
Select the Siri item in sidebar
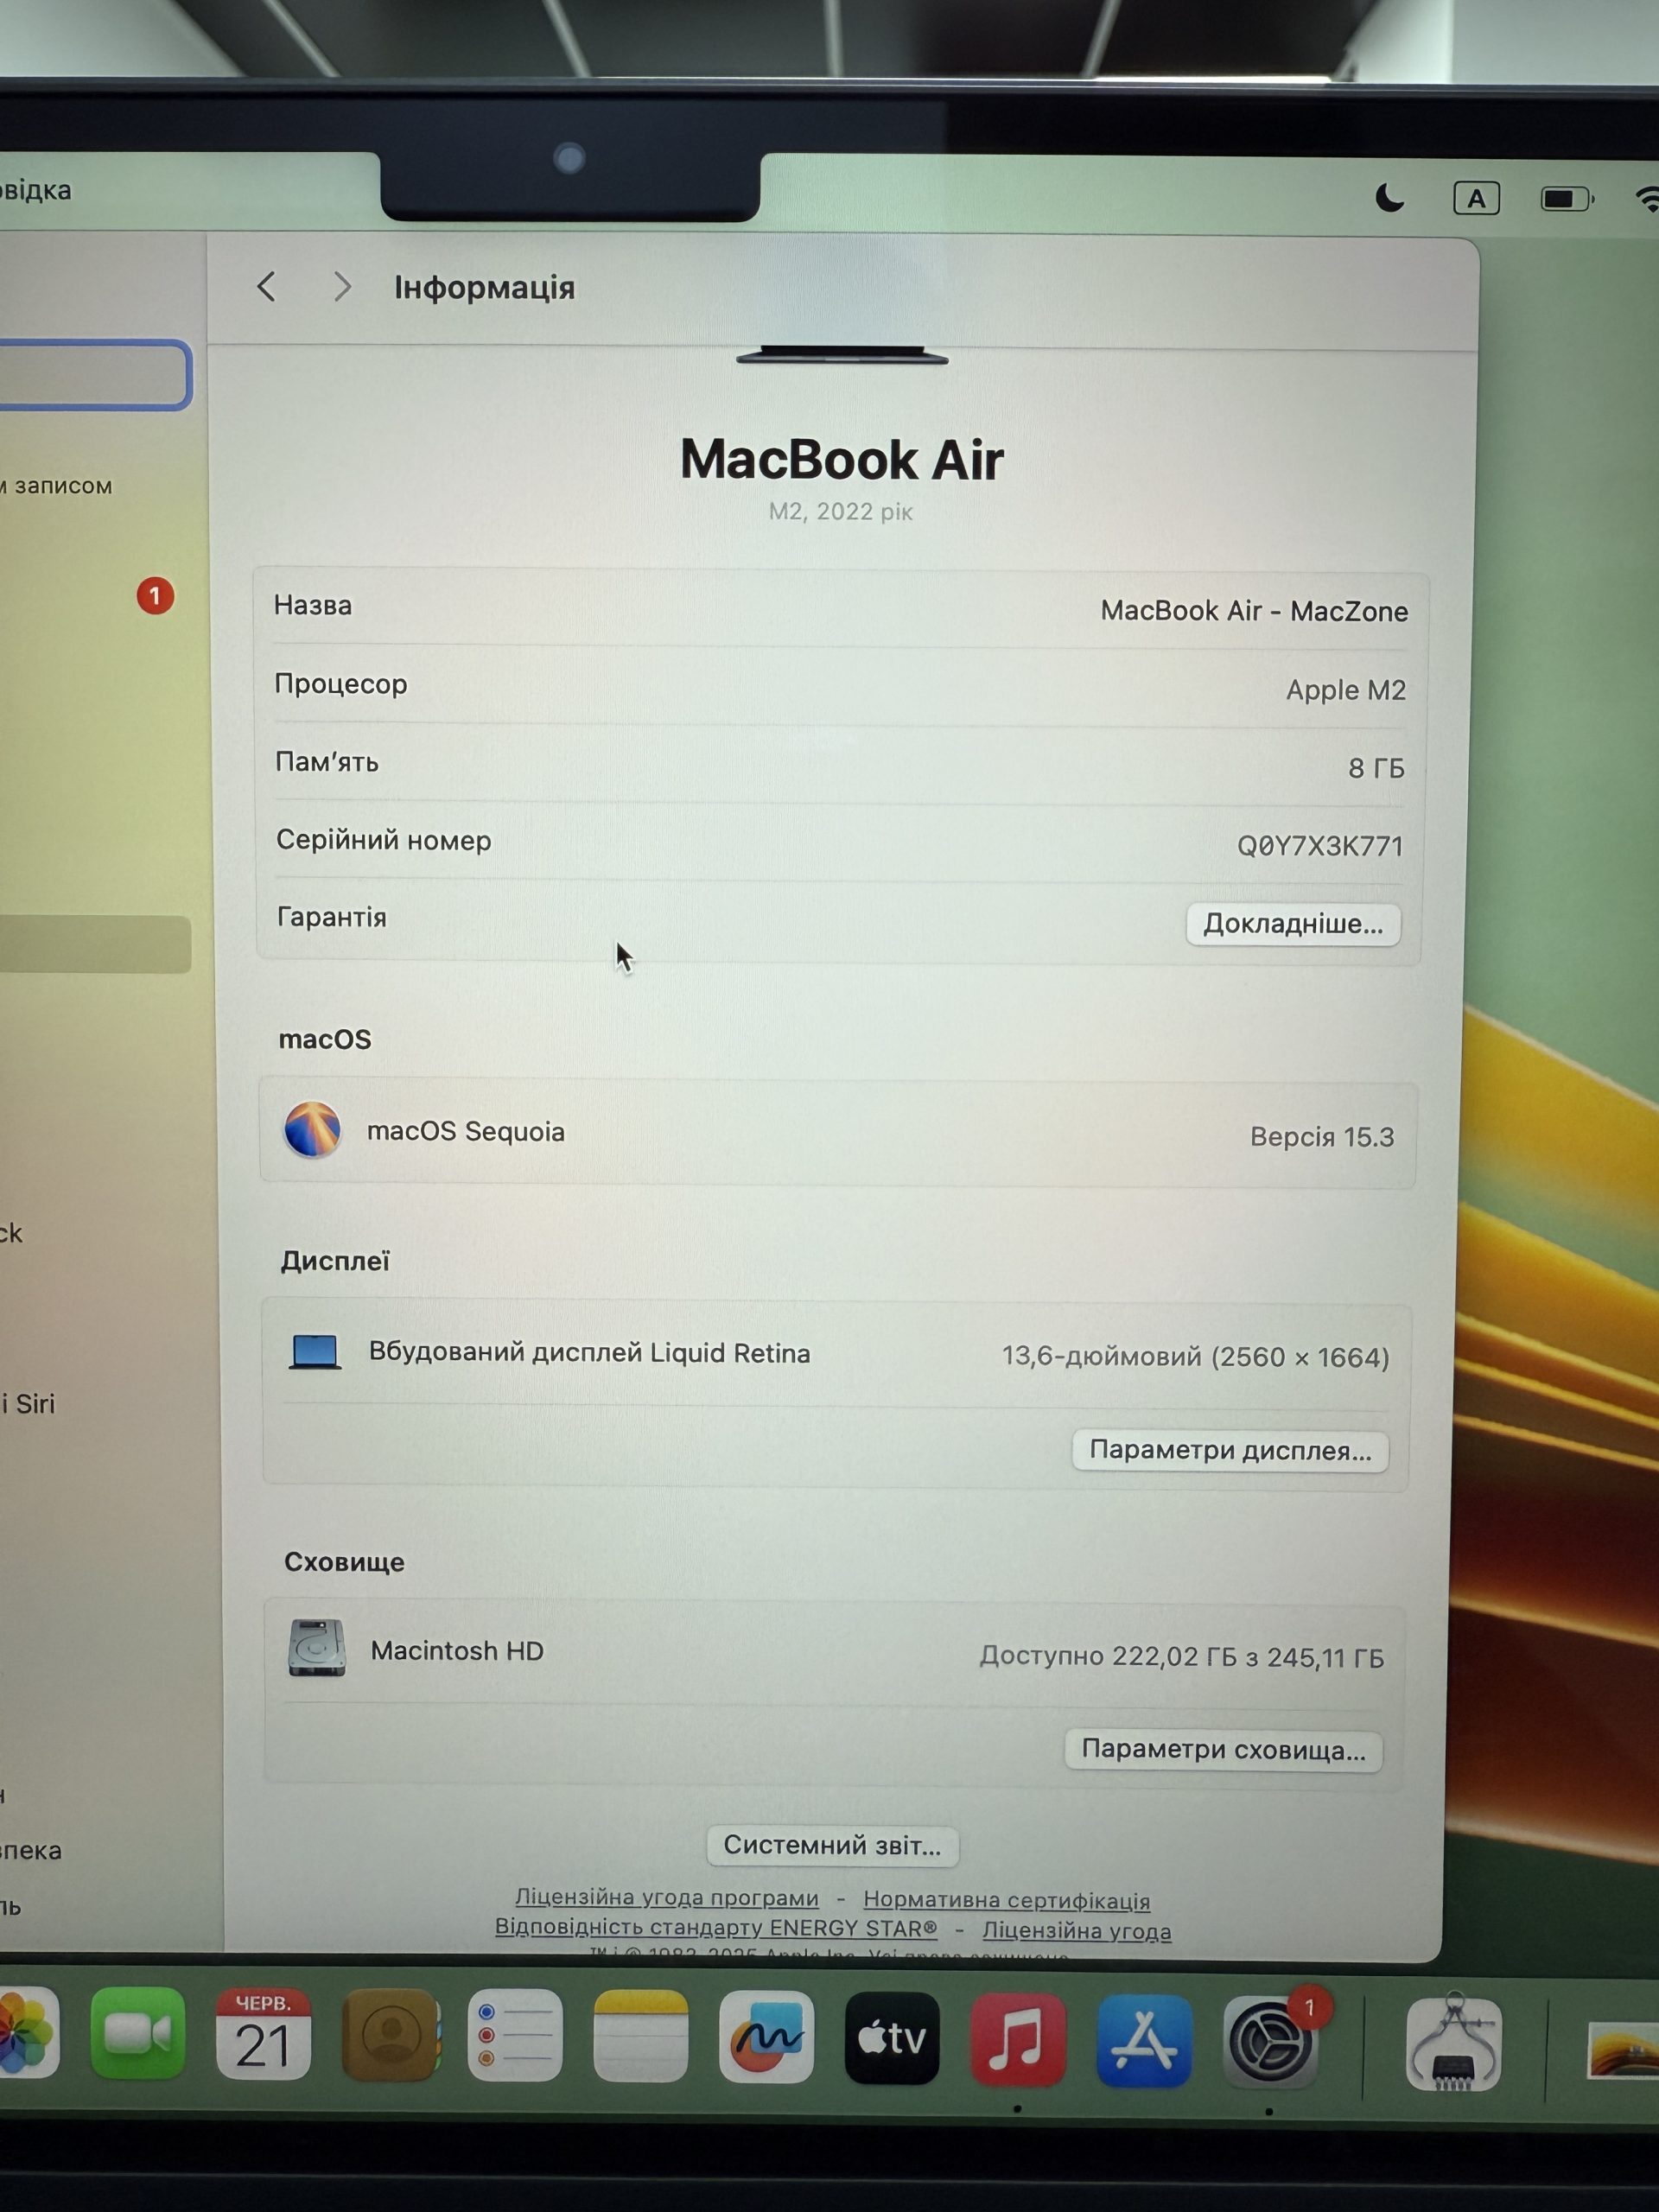click(x=28, y=1404)
